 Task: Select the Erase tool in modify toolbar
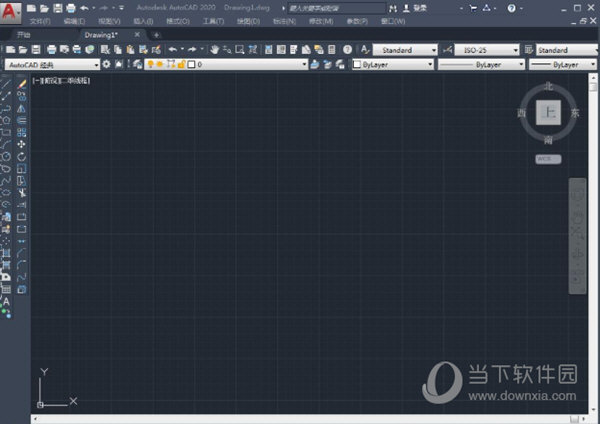click(22, 84)
